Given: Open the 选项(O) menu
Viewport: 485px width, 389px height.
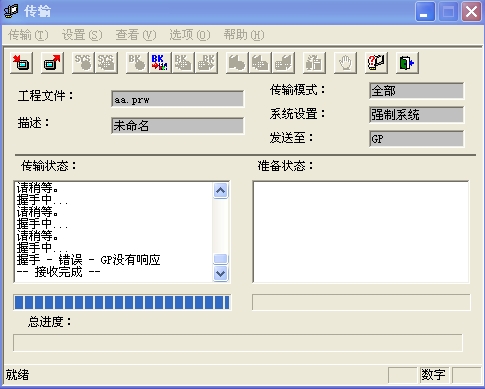Looking at the screenshot, I should coord(190,35).
